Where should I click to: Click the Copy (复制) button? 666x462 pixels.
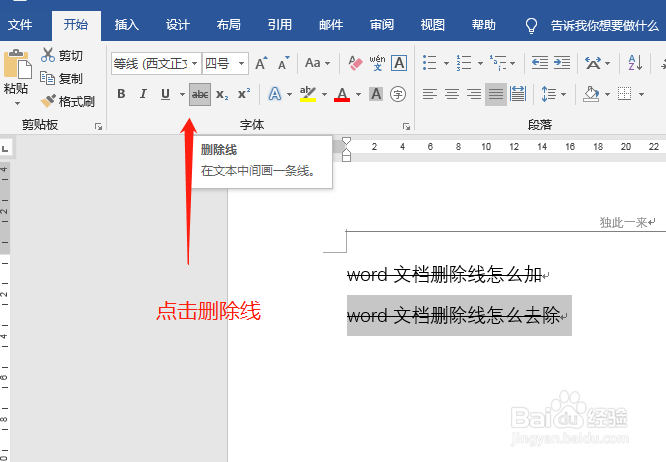pyautogui.click(x=62, y=79)
